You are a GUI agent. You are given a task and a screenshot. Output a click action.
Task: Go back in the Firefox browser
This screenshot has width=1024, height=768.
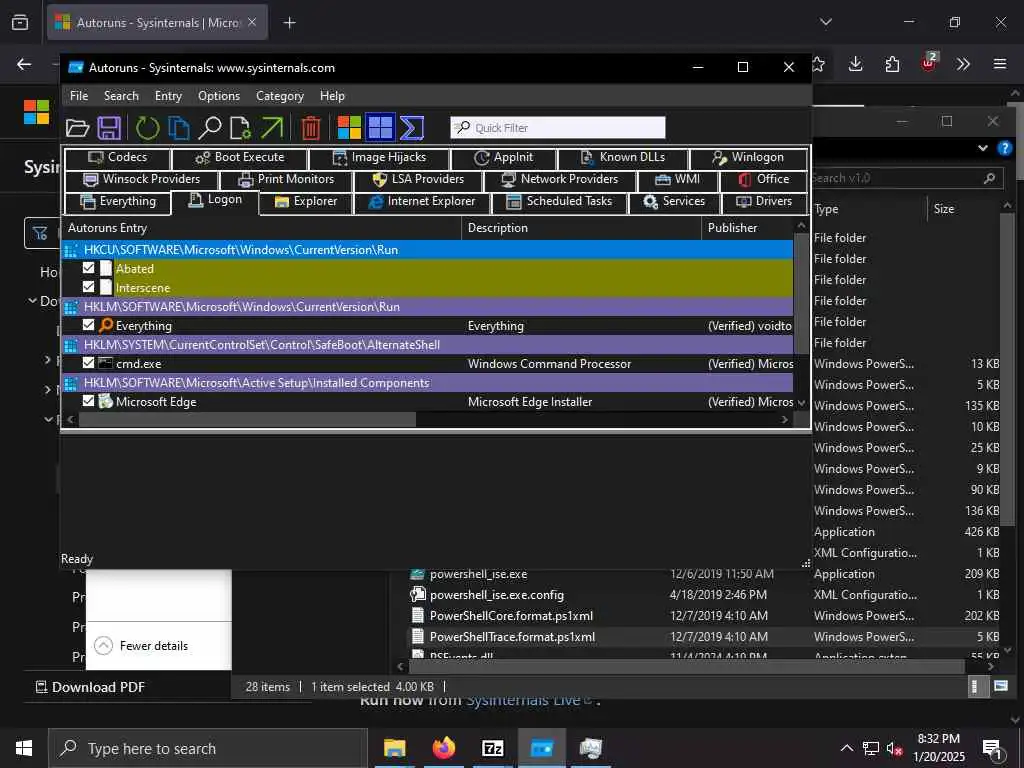(24, 64)
